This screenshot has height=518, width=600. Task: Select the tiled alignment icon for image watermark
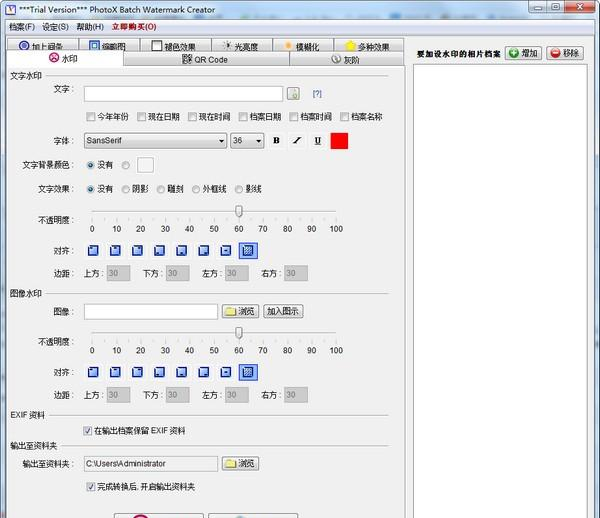[x=248, y=372]
